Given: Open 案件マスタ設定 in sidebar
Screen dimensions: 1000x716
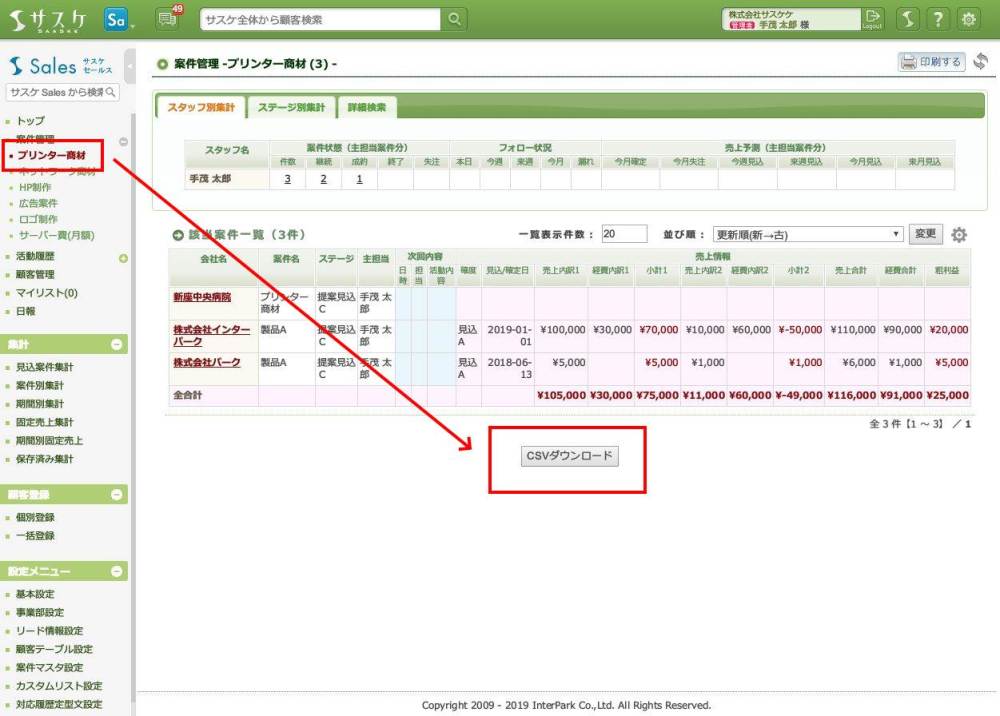Looking at the screenshot, I should pos(49,668).
